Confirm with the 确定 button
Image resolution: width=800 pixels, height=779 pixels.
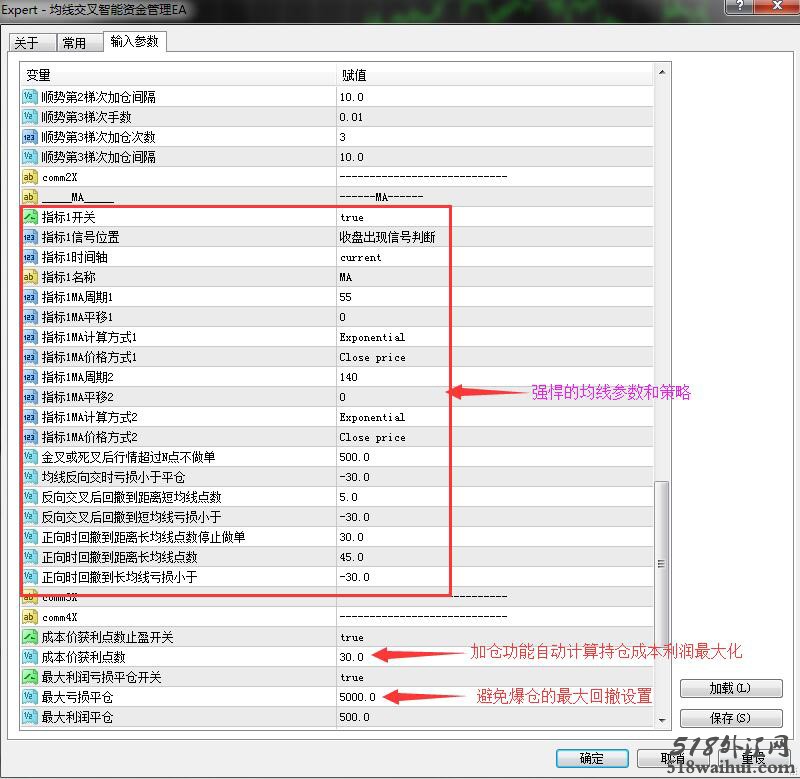pyautogui.click(x=592, y=758)
